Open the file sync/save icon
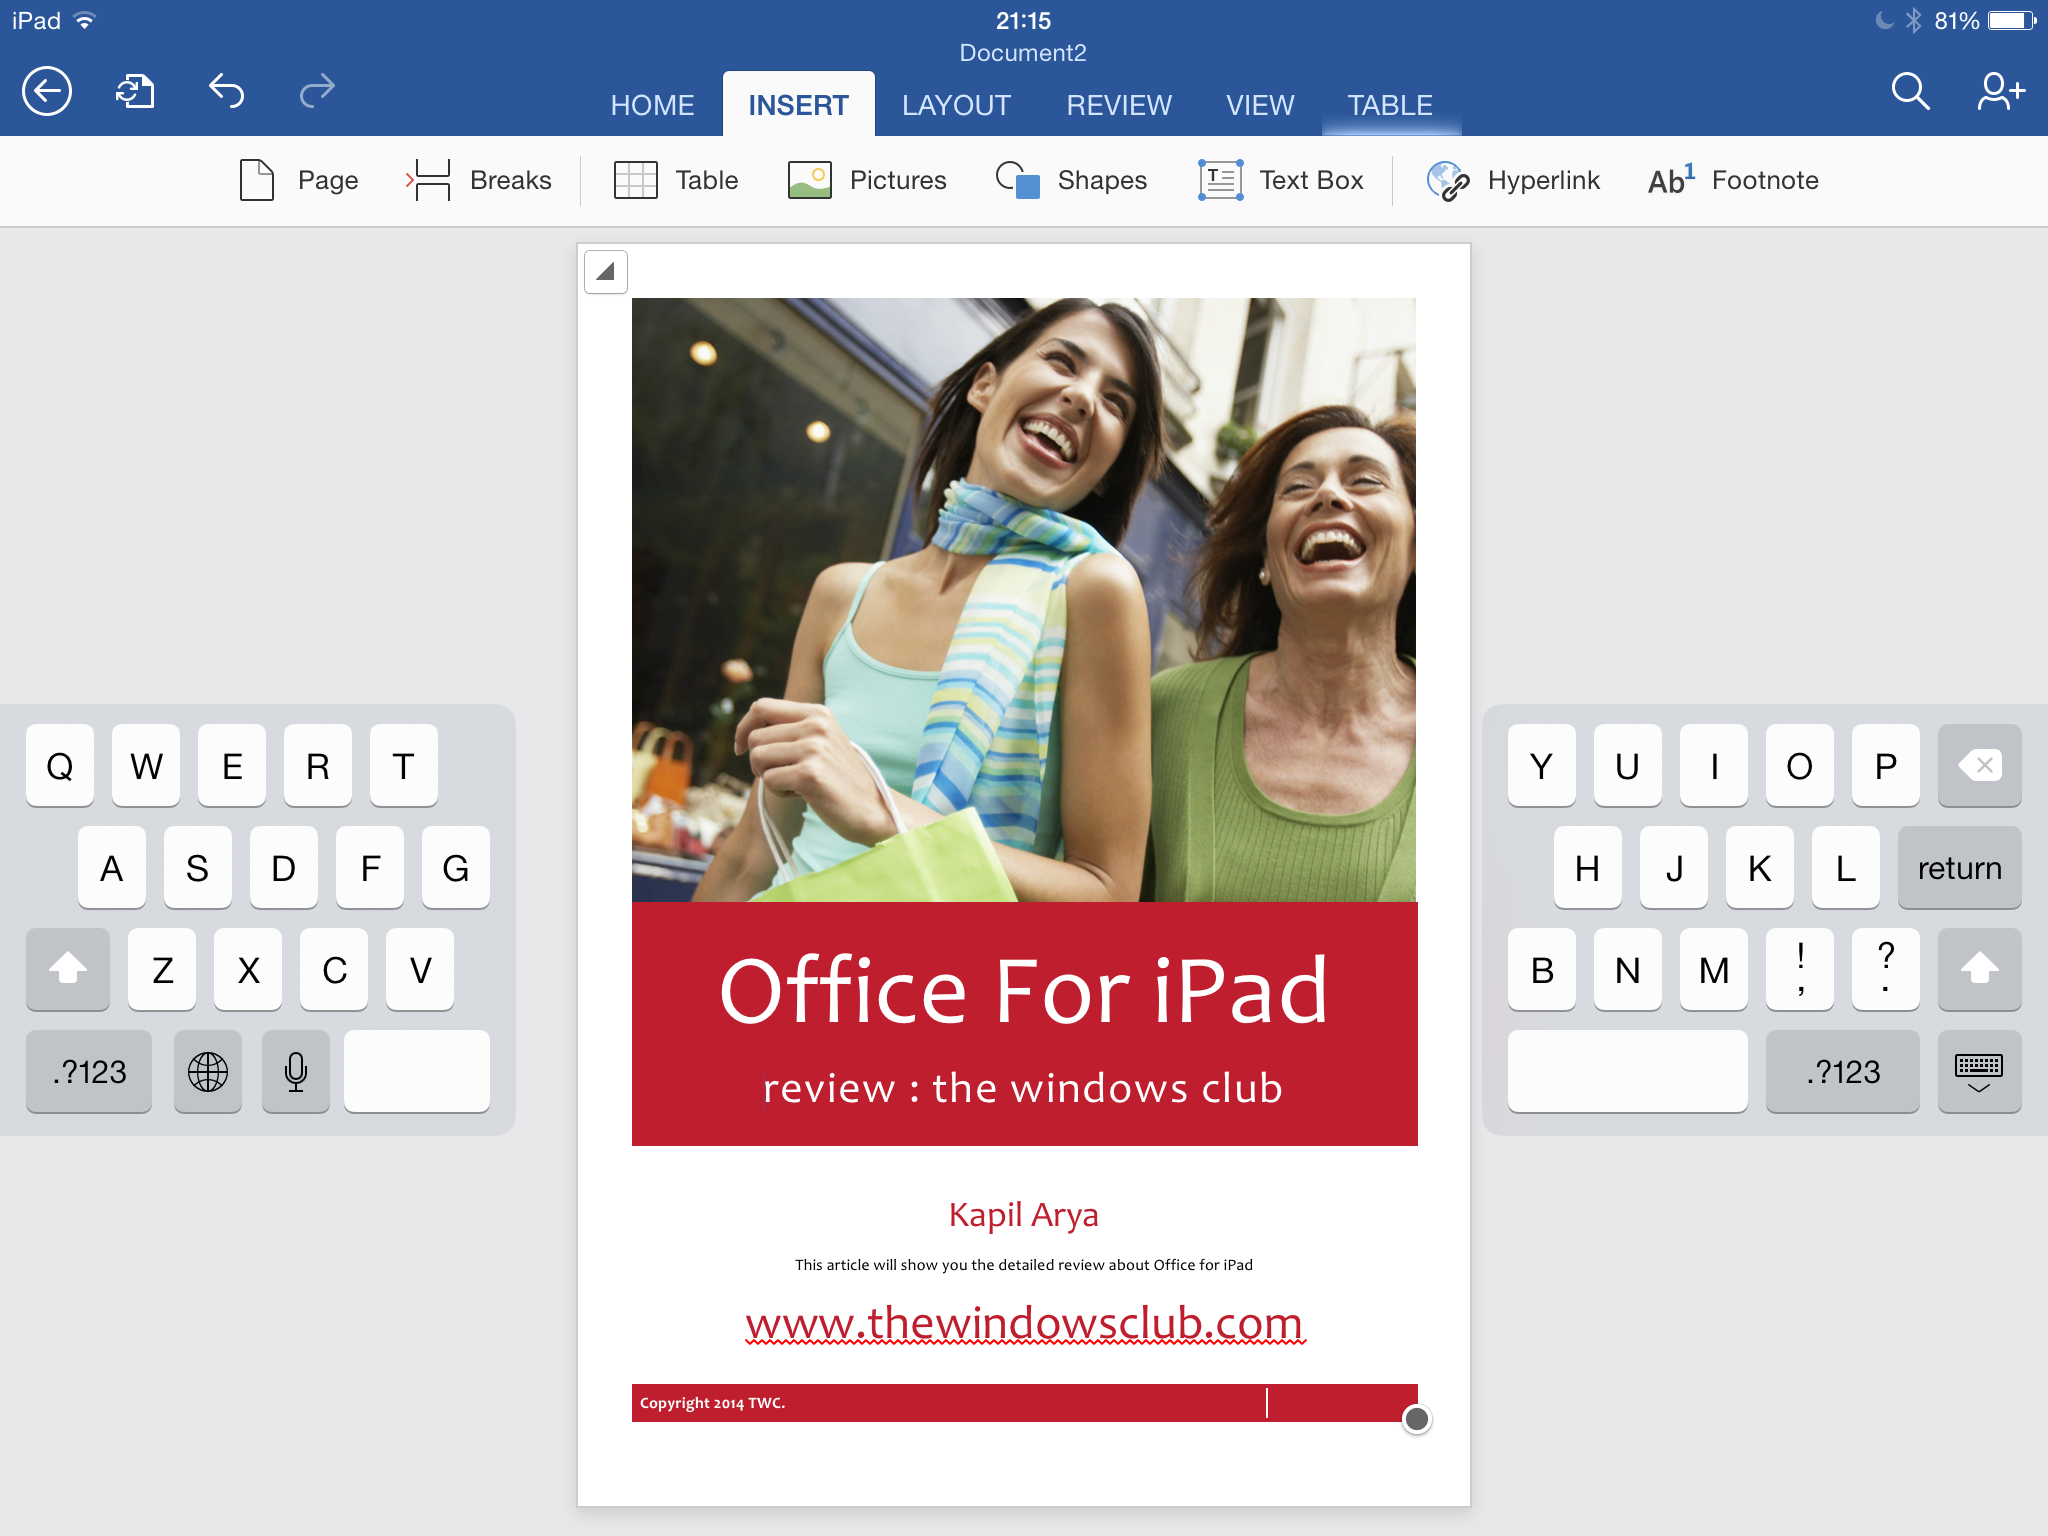The image size is (2048, 1536). (x=135, y=92)
